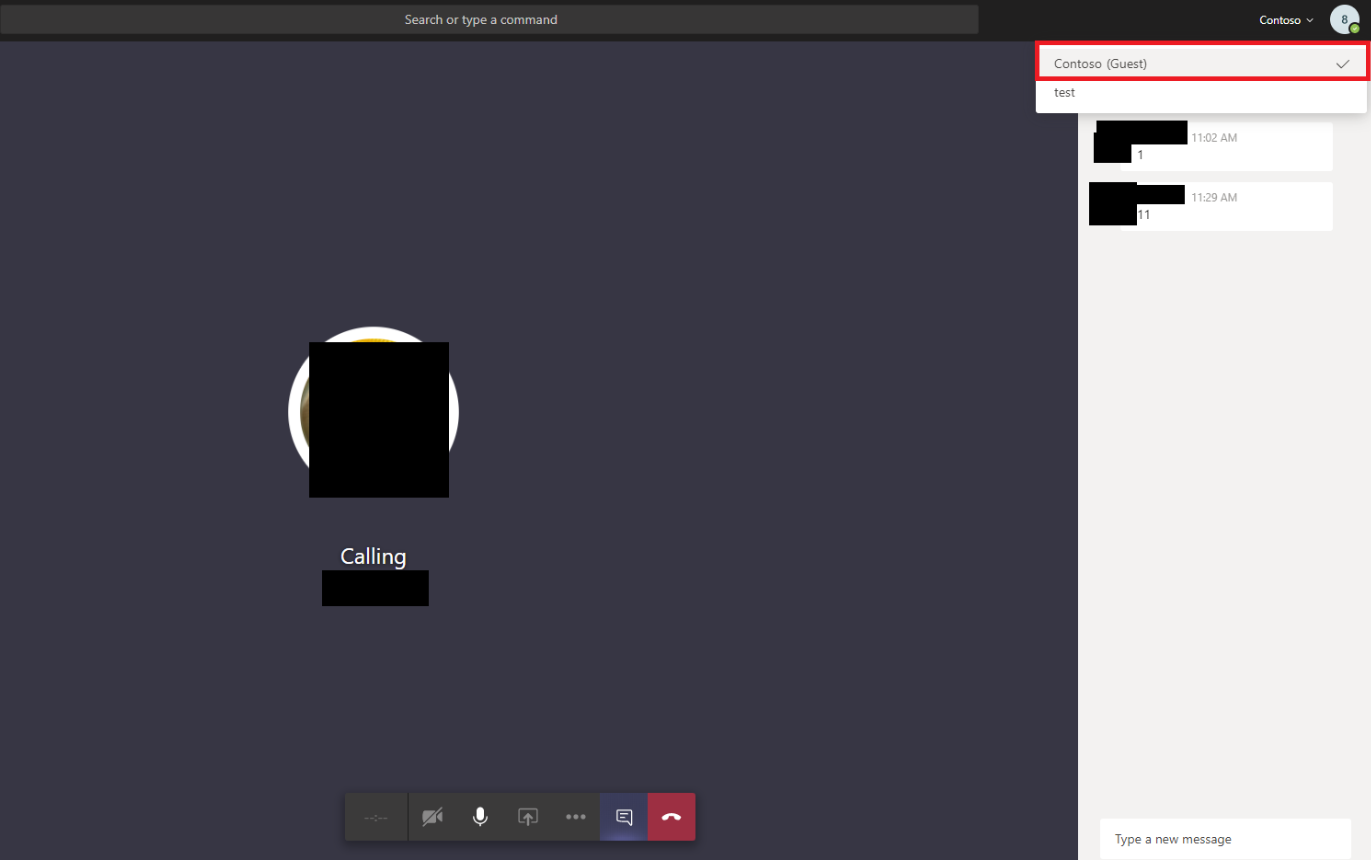
Task: Select Contoso (Guest) organization
Action: point(1202,63)
